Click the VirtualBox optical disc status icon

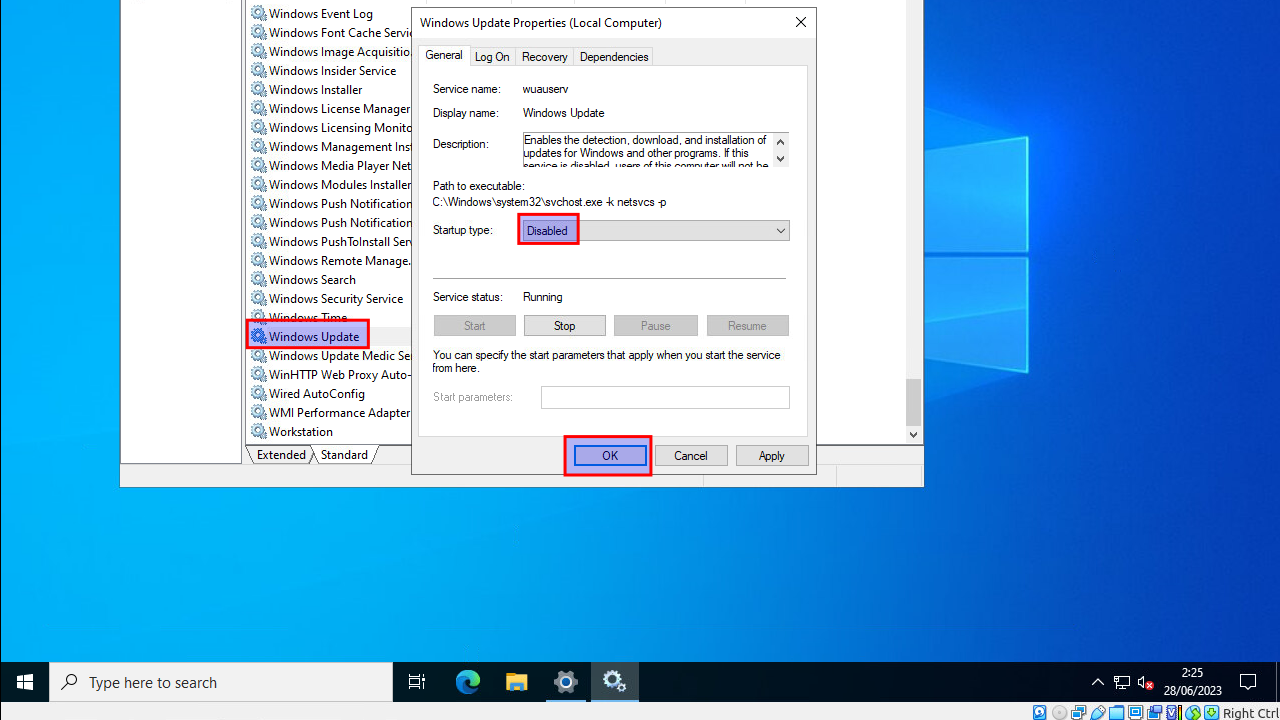click(1060, 713)
